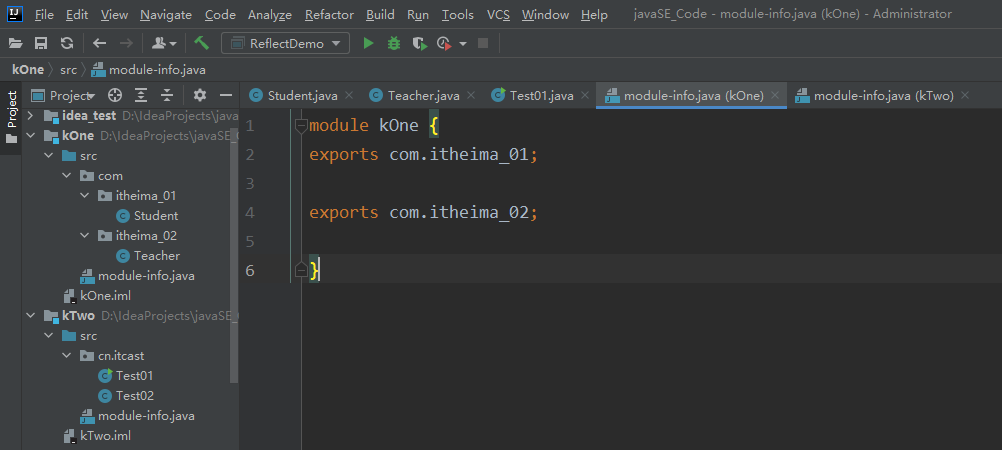Click the IntelliJ IDEA logo icon
Image resolution: width=1002 pixels, height=450 pixels.
pyautogui.click(x=15, y=13)
